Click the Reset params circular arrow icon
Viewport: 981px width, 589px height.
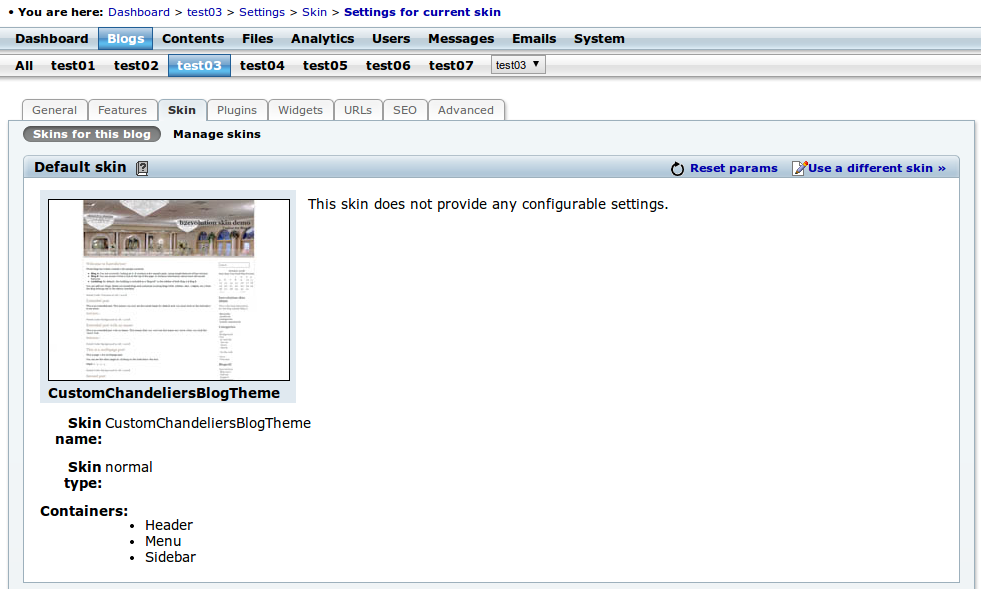(677, 168)
